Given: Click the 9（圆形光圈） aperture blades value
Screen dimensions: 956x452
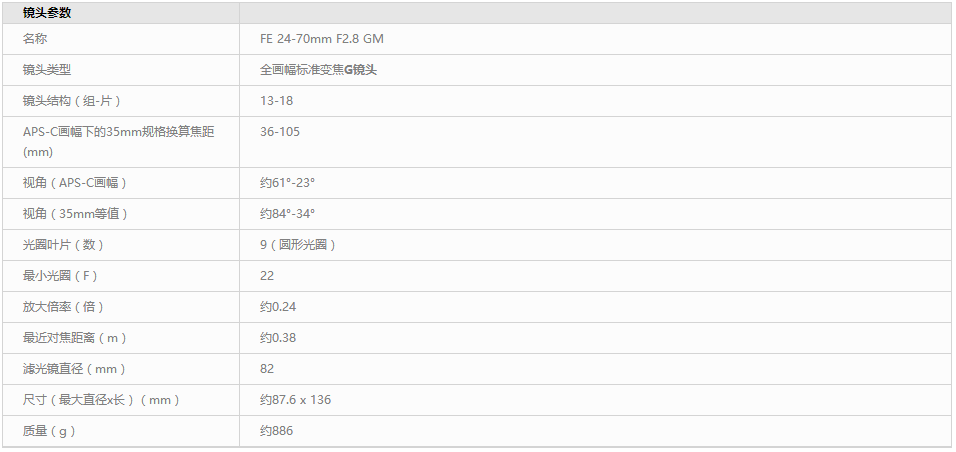Looking at the screenshot, I should (x=297, y=245).
